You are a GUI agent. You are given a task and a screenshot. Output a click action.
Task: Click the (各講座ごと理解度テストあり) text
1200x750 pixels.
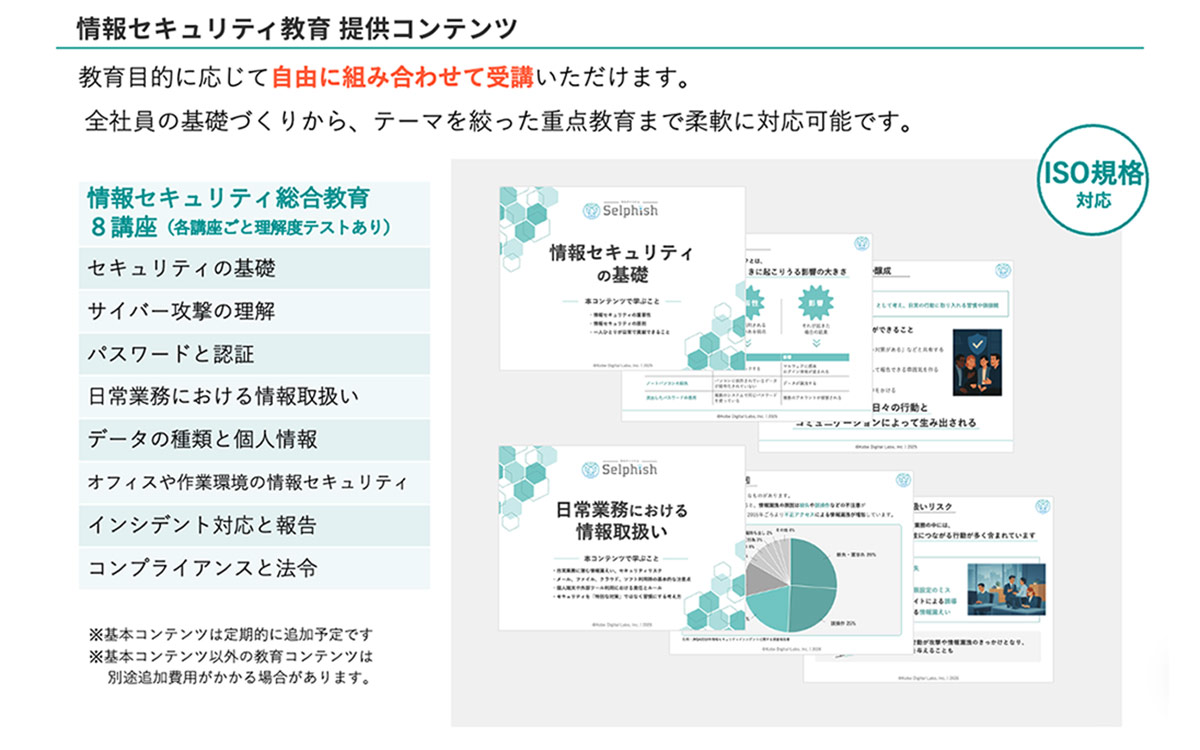coord(277,228)
